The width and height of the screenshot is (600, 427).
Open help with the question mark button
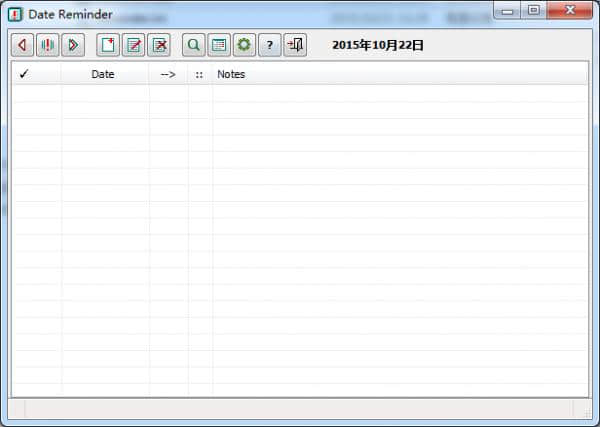pos(269,45)
